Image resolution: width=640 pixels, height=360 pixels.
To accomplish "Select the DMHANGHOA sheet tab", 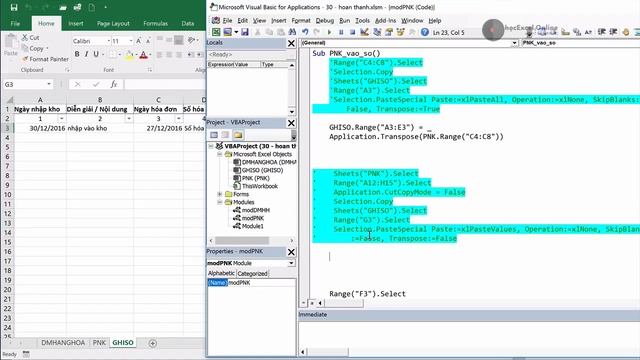I will (63, 343).
